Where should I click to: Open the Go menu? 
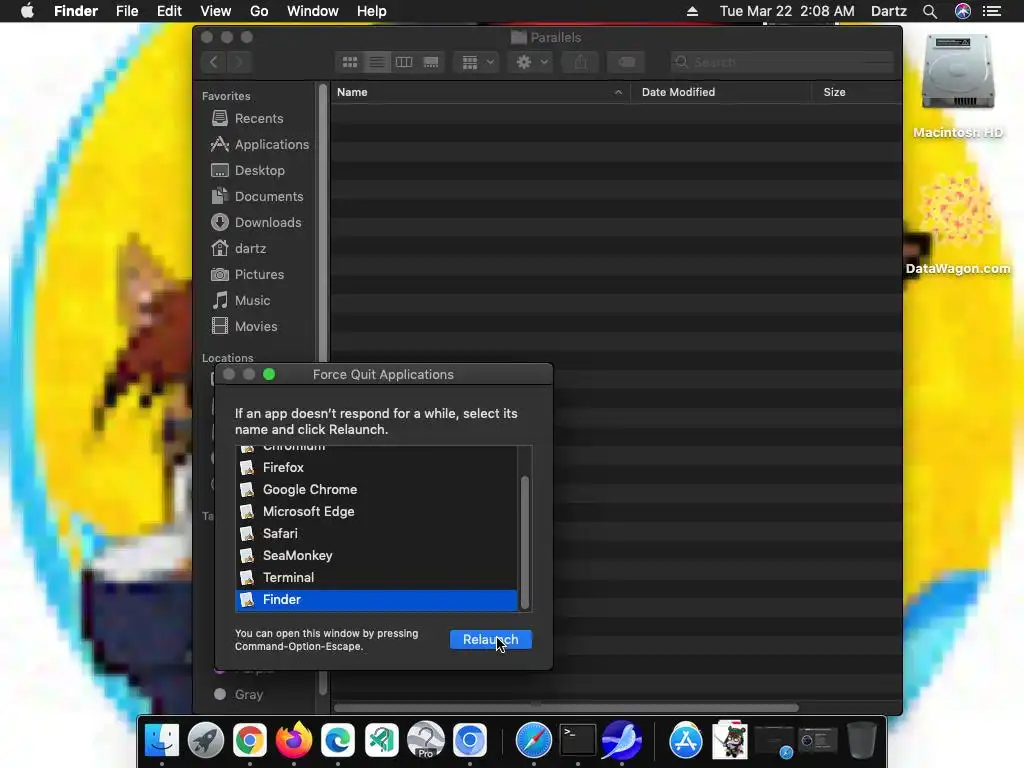pyautogui.click(x=259, y=11)
